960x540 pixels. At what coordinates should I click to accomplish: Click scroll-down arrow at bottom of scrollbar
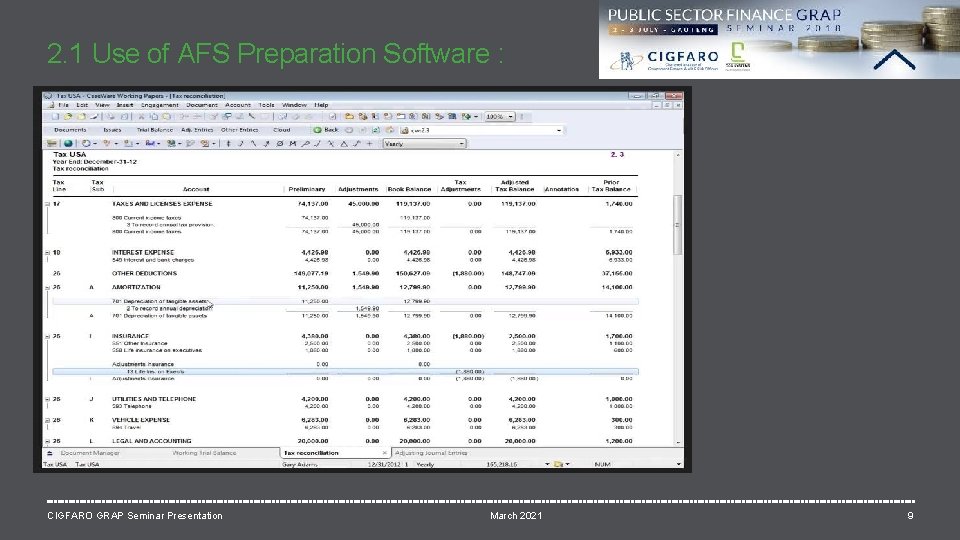[678, 442]
